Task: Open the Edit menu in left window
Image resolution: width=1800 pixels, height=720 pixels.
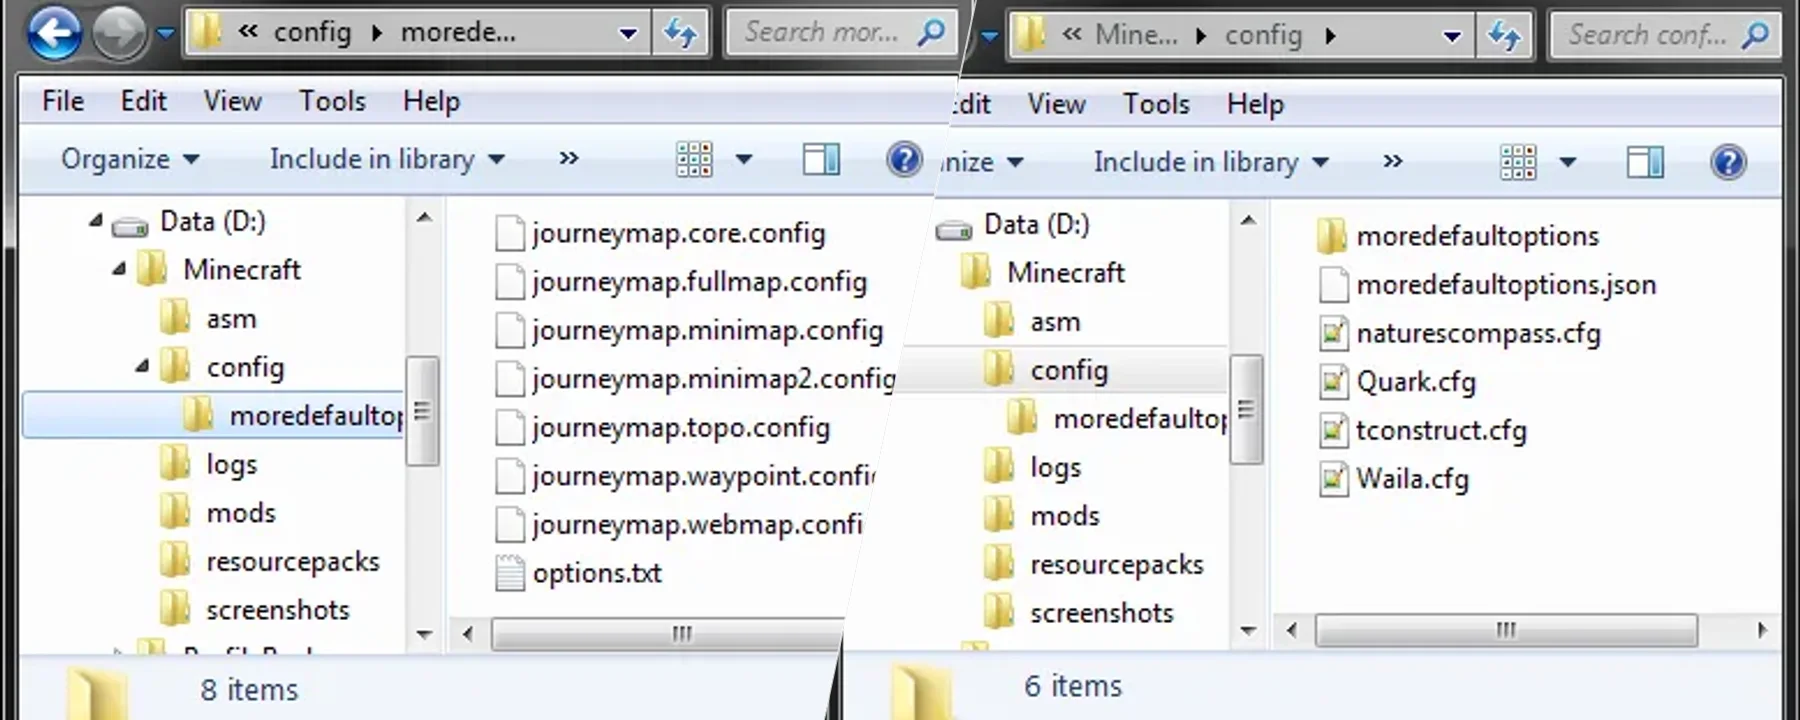Action: [x=144, y=101]
